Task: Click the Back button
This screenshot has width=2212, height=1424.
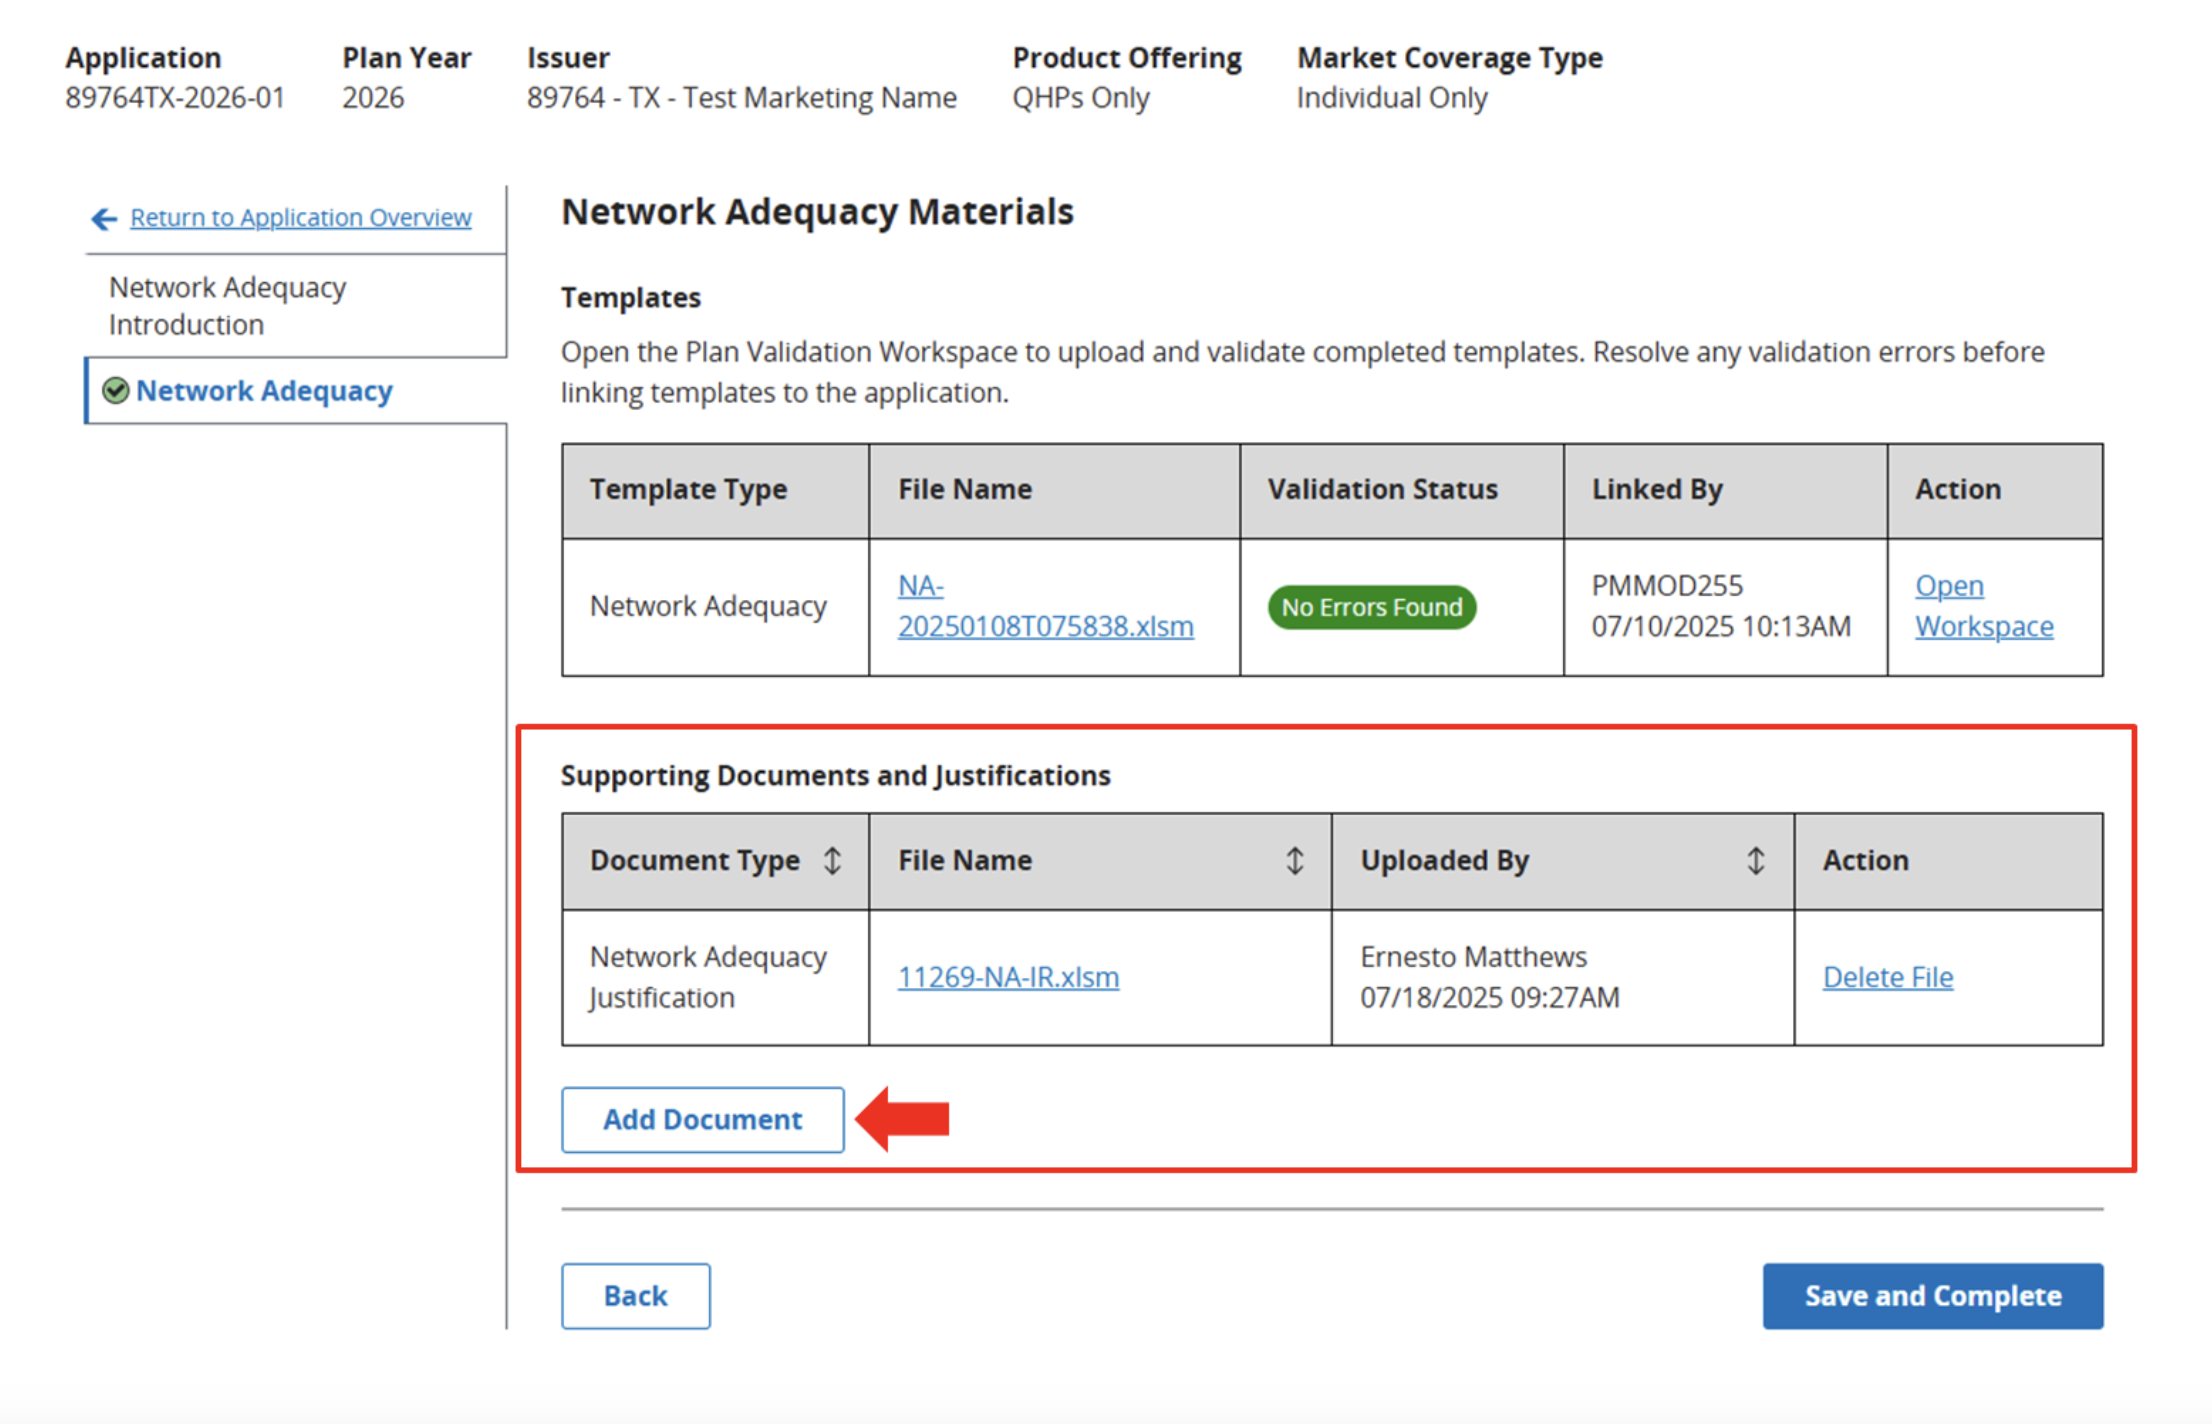Action: 635,1295
